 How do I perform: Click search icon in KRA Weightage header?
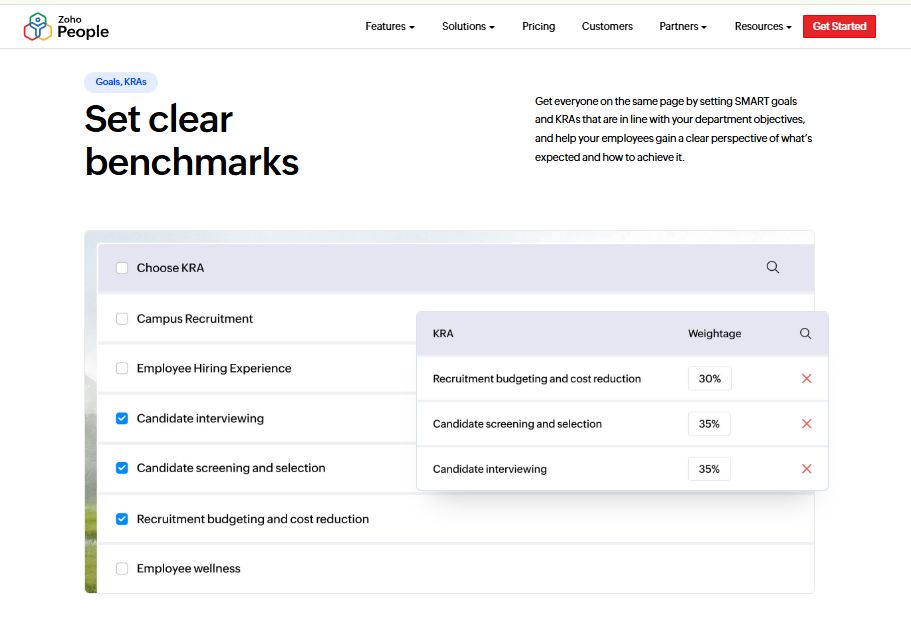(x=805, y=333)
